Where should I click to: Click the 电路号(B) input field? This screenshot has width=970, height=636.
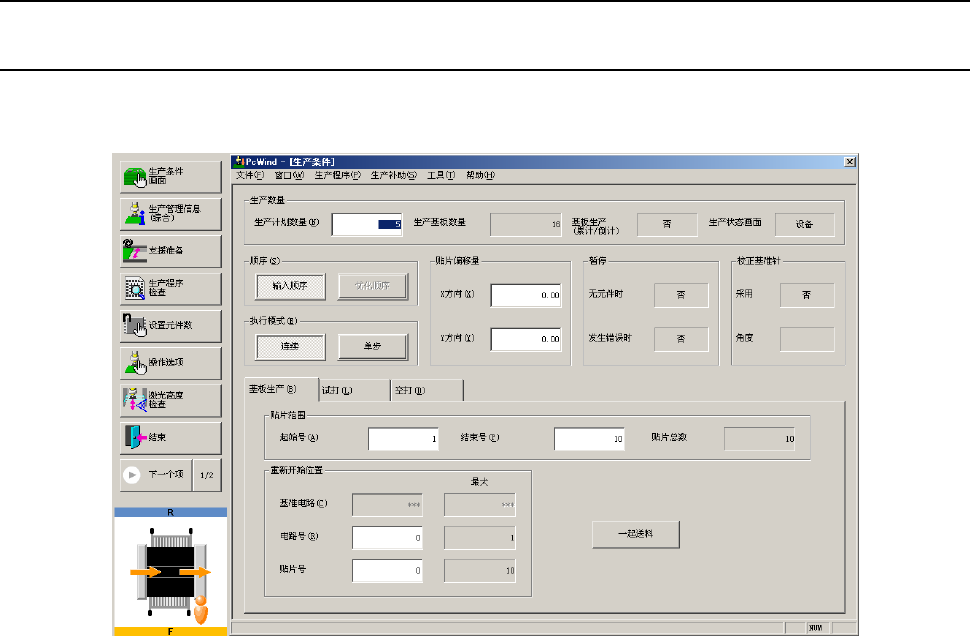click(387, 538)
